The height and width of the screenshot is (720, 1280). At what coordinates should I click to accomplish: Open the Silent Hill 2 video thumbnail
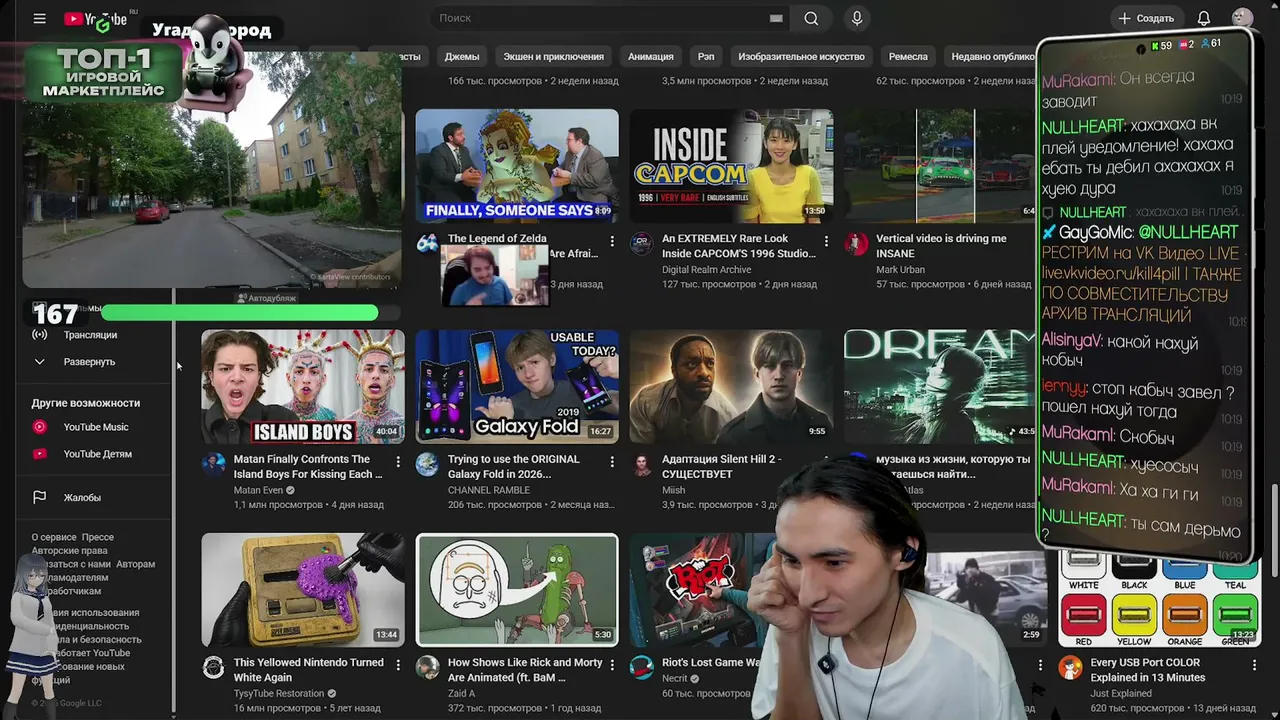731,386
